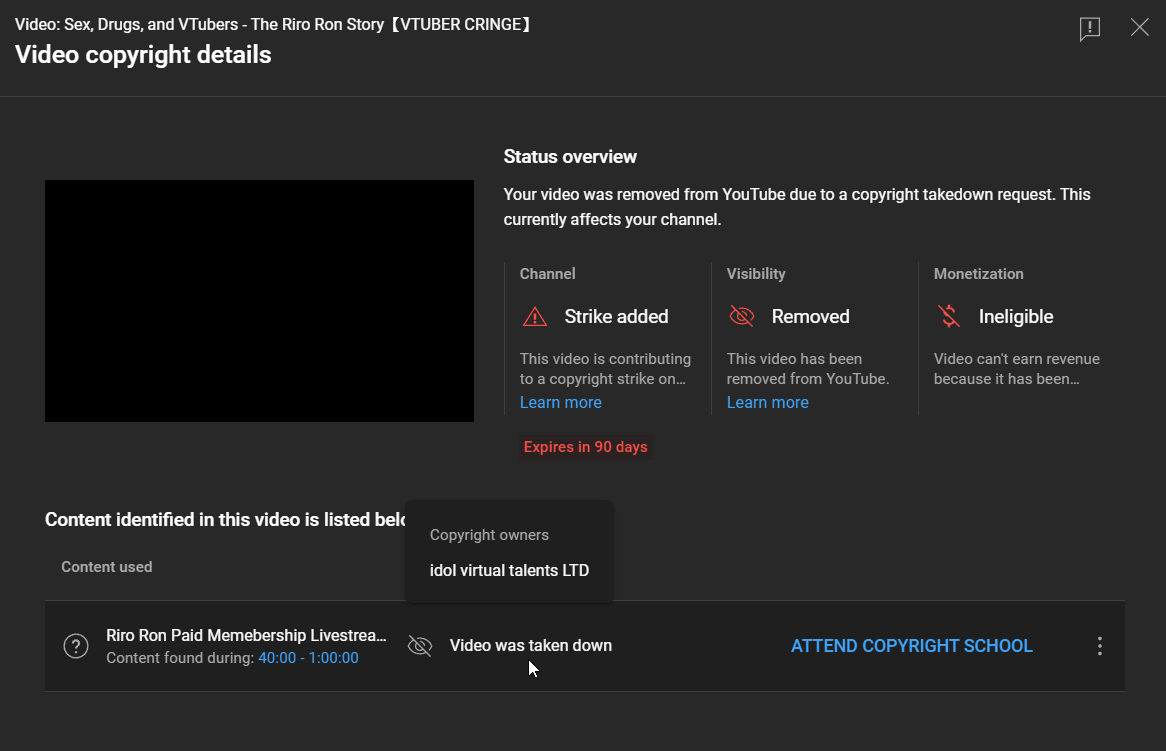The height and width of the screenshot is (751, 1166).
Task: Close the copyright details dialog
Action: [1139, 28]
